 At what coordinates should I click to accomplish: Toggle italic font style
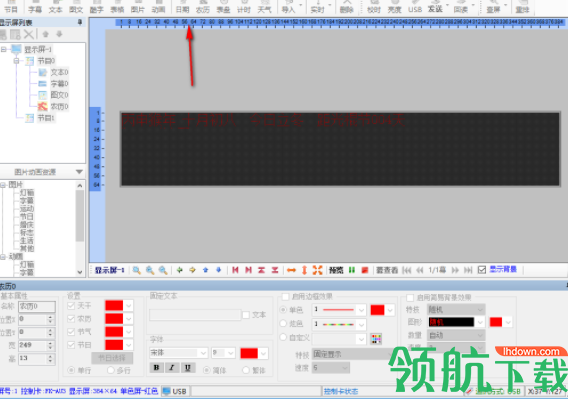pos(172,367)
